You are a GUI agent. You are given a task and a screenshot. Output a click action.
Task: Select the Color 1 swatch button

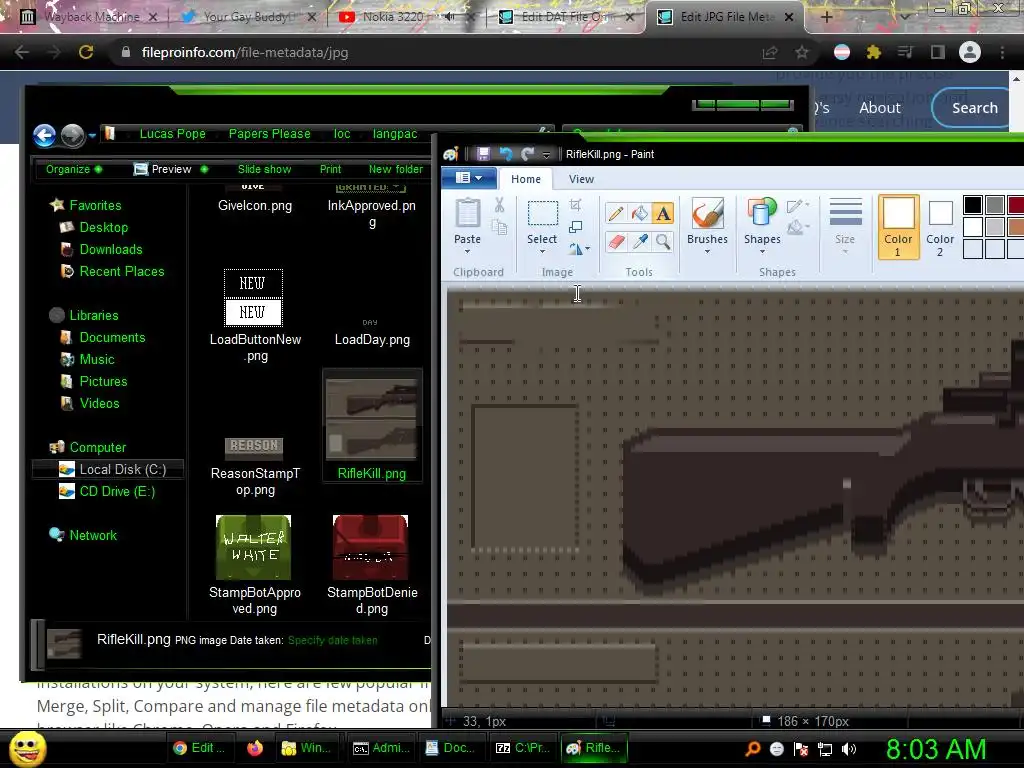click(x=899, y=227)
